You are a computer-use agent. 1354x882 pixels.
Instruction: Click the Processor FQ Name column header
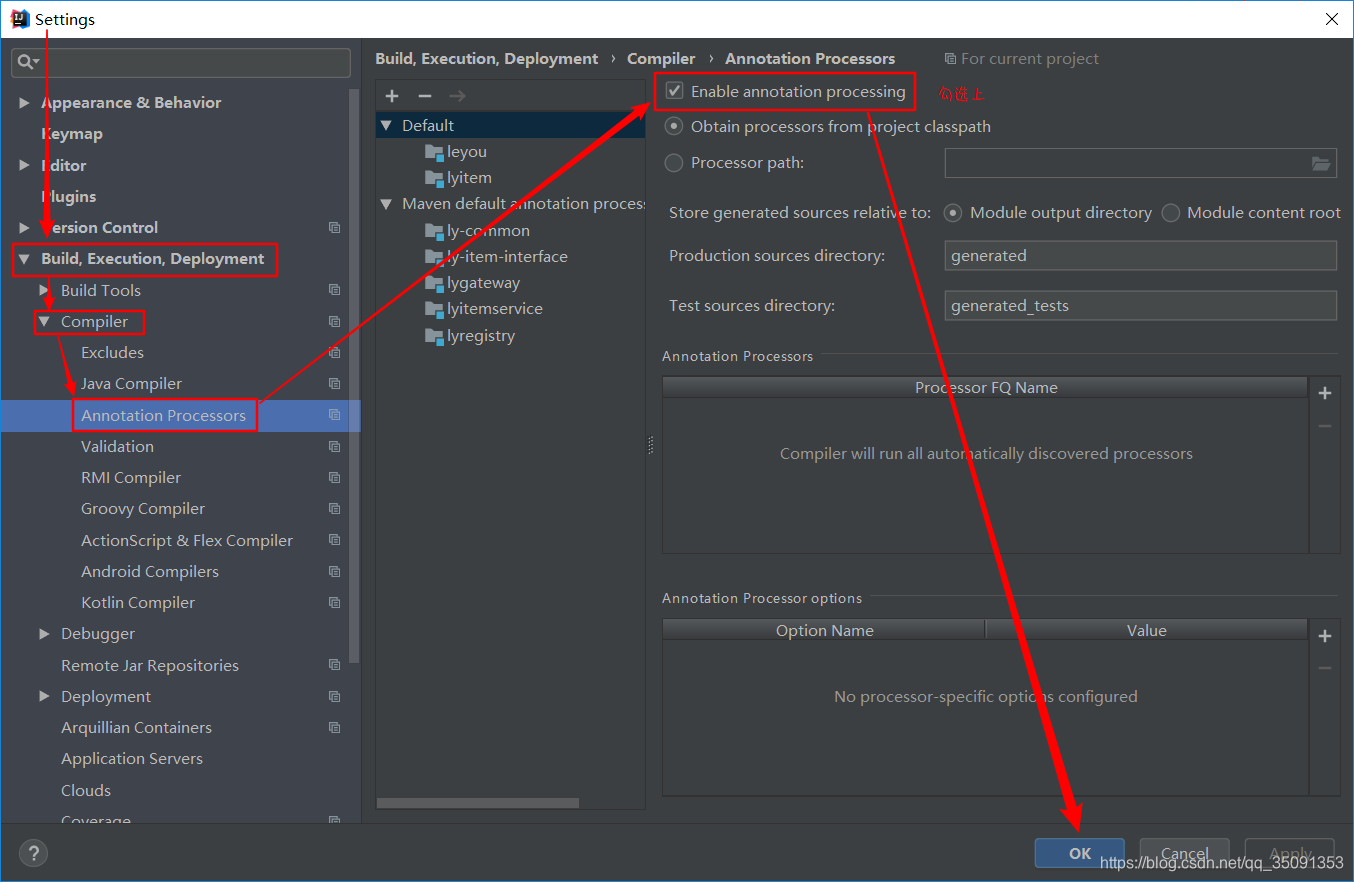(x=985, y=388)
